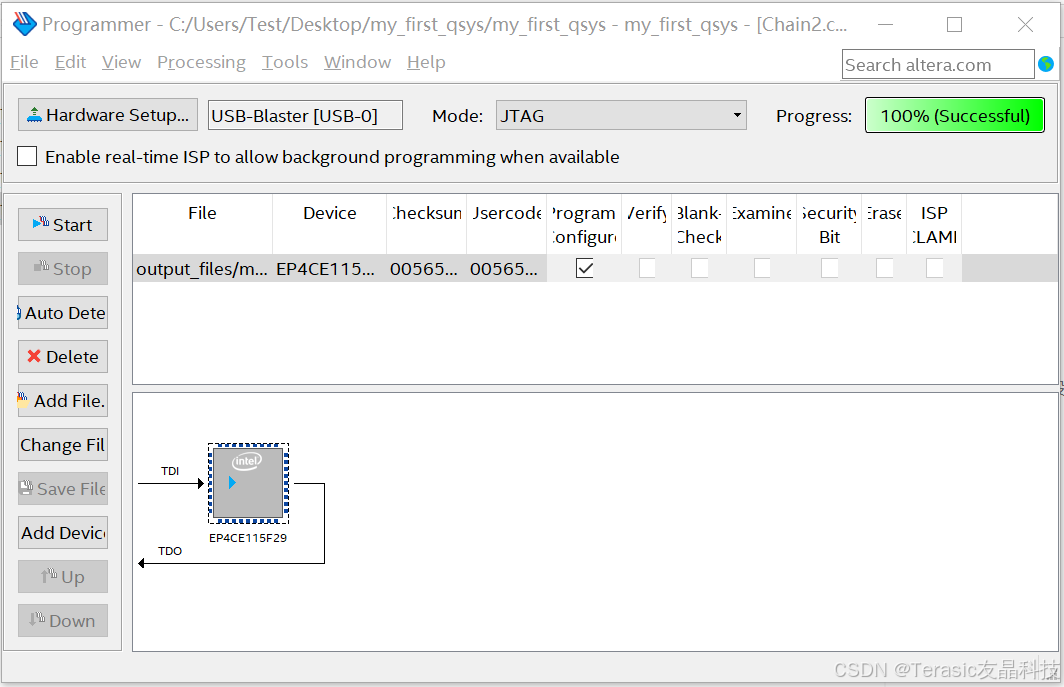Maximize the Programmer window

pyautogui.click(x=954, y=24)
